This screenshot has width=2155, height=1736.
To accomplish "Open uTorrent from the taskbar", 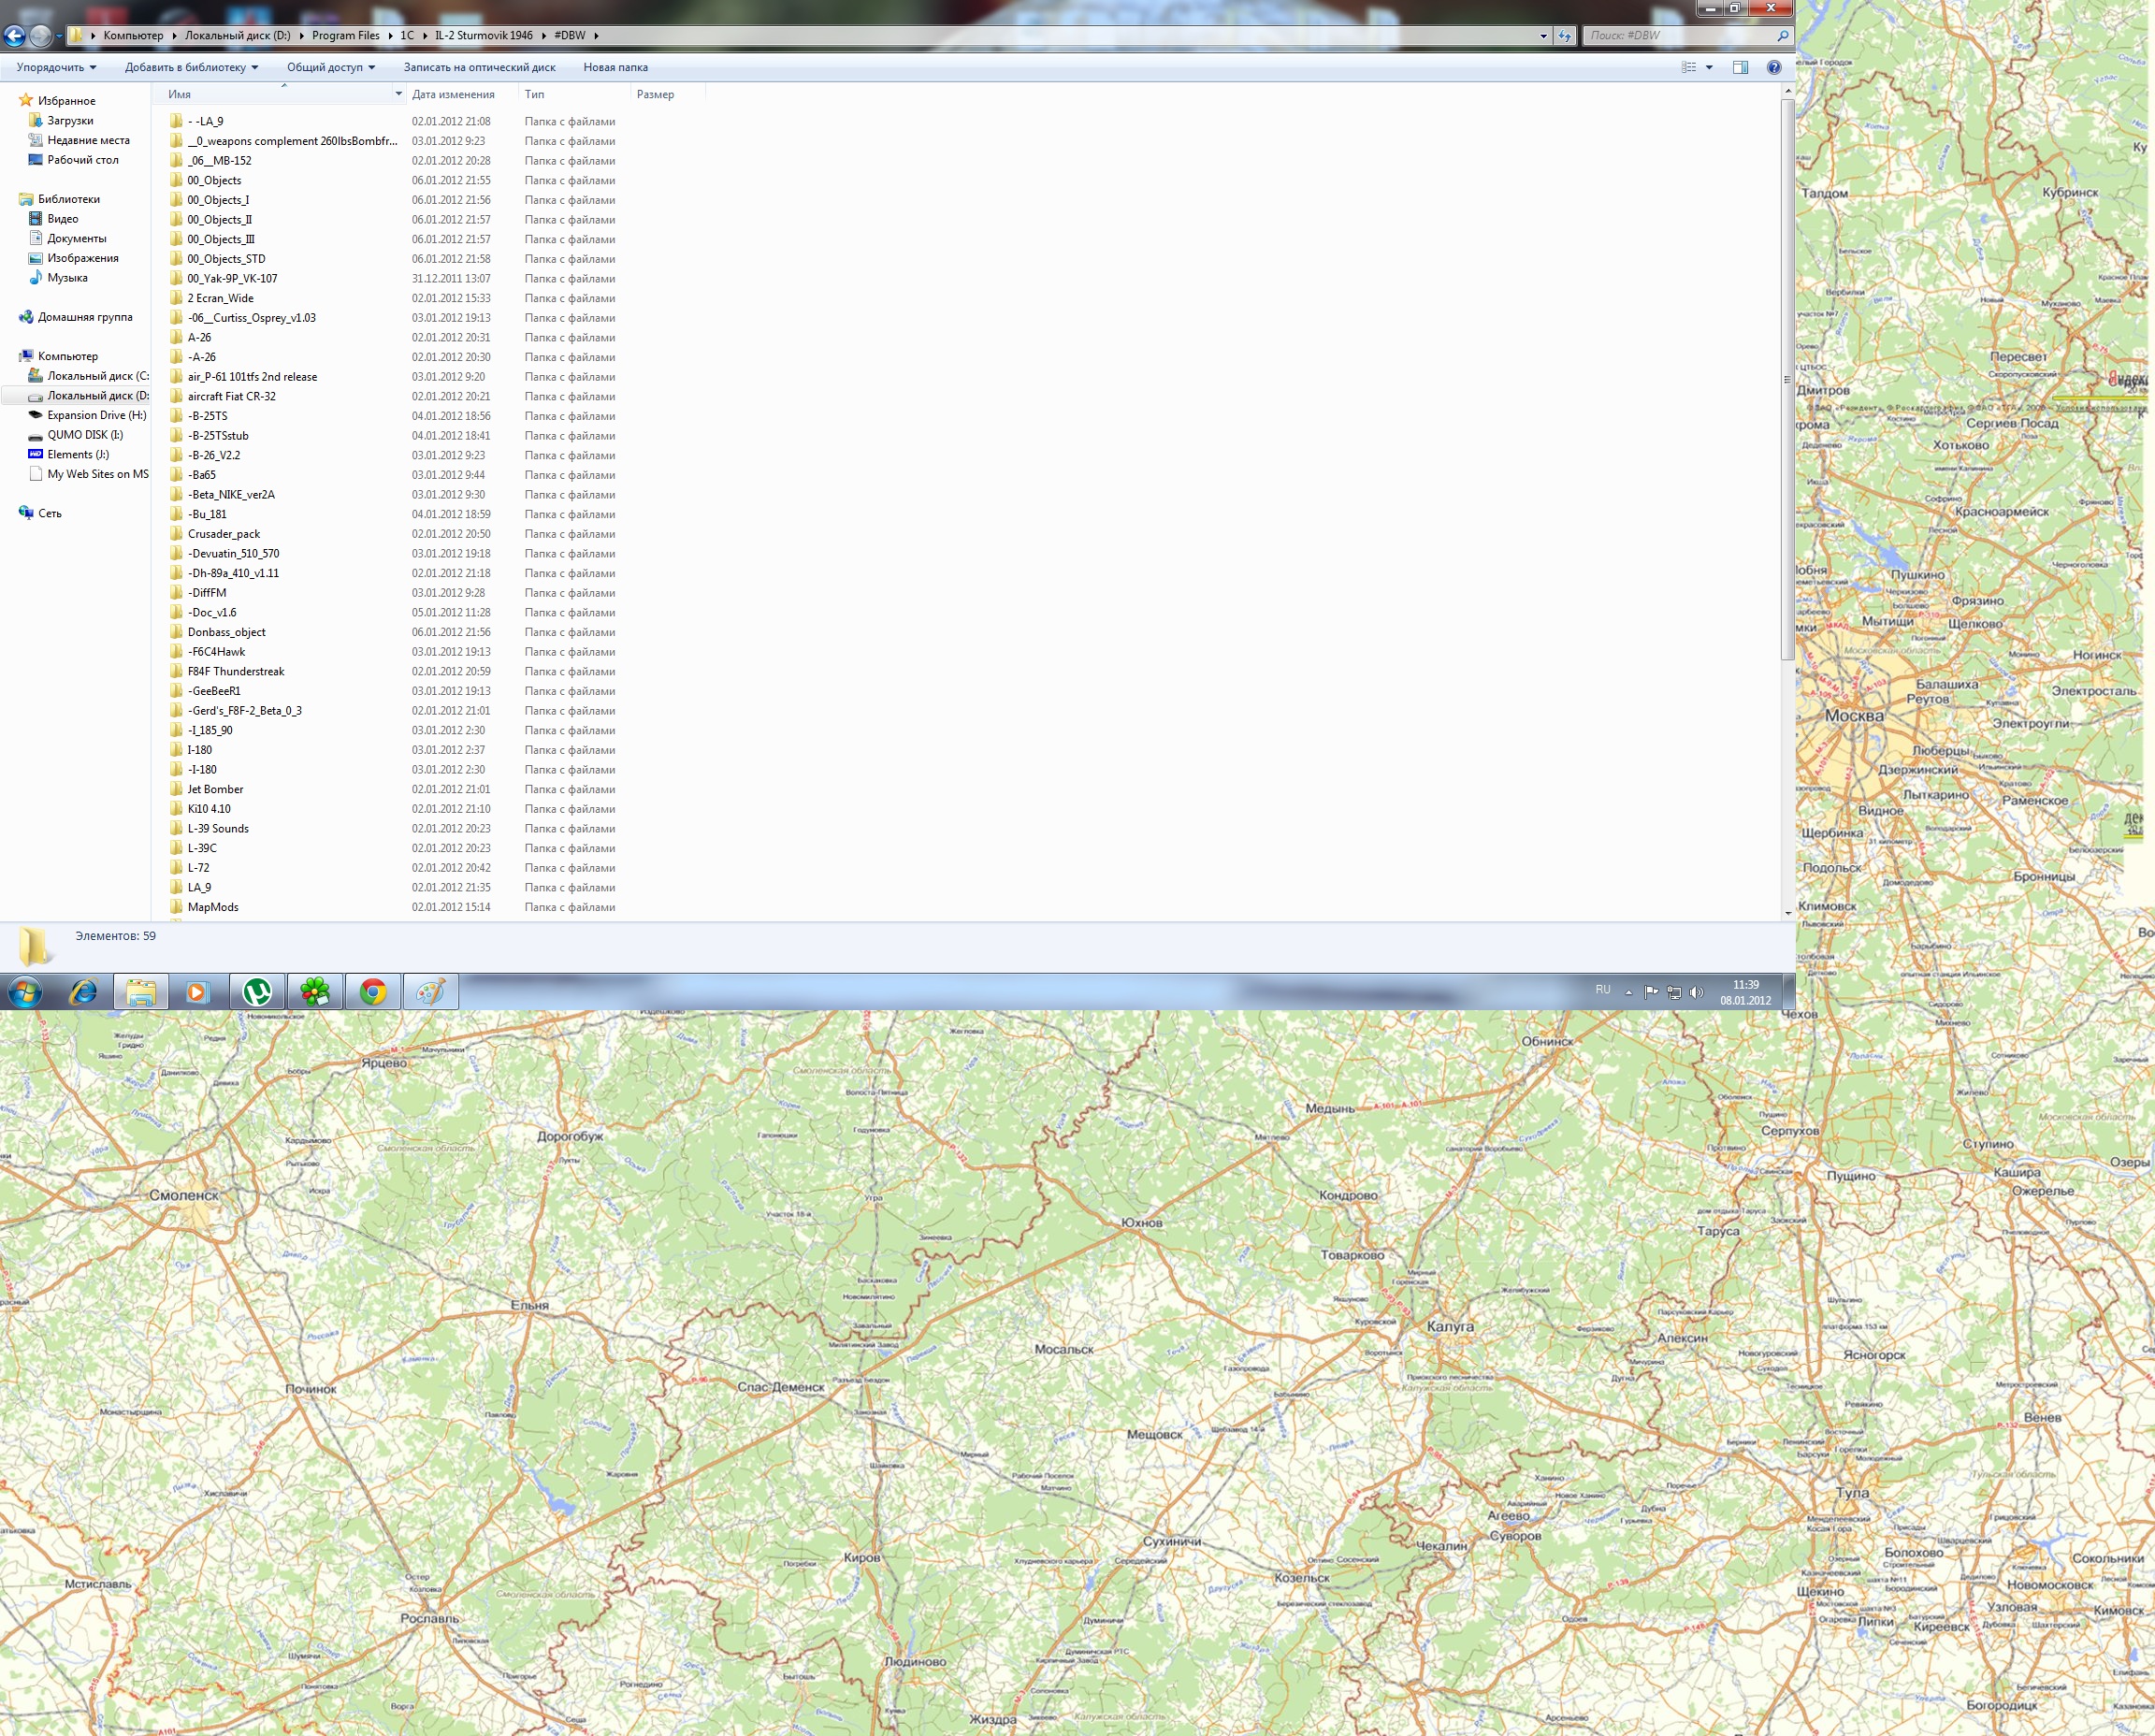I will [x=257, y=991].
